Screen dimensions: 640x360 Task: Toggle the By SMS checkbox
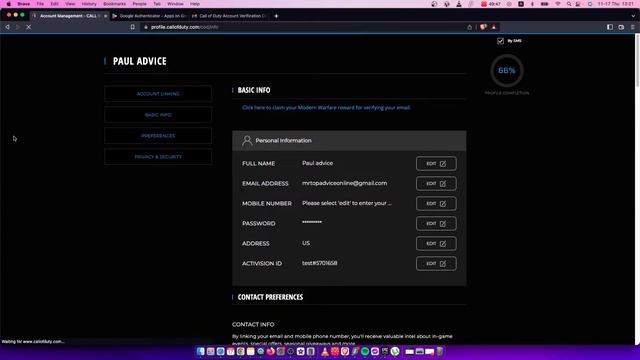(x=500, y=41)
